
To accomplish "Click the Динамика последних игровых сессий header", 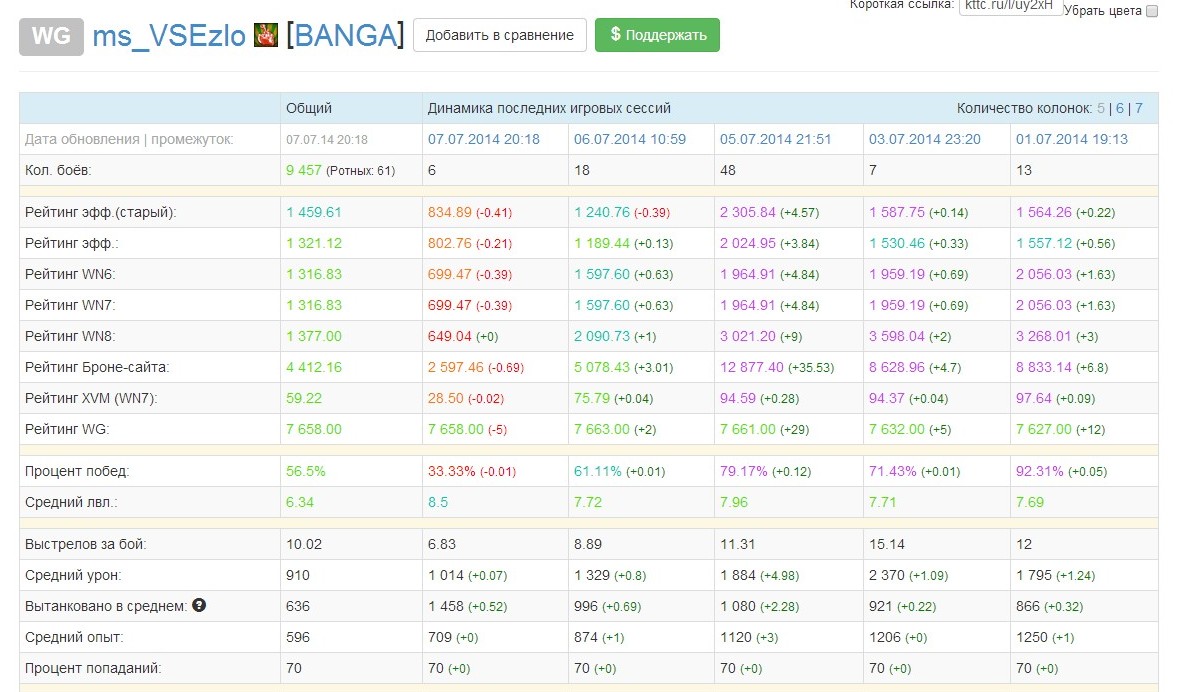I will click(549, 108).
